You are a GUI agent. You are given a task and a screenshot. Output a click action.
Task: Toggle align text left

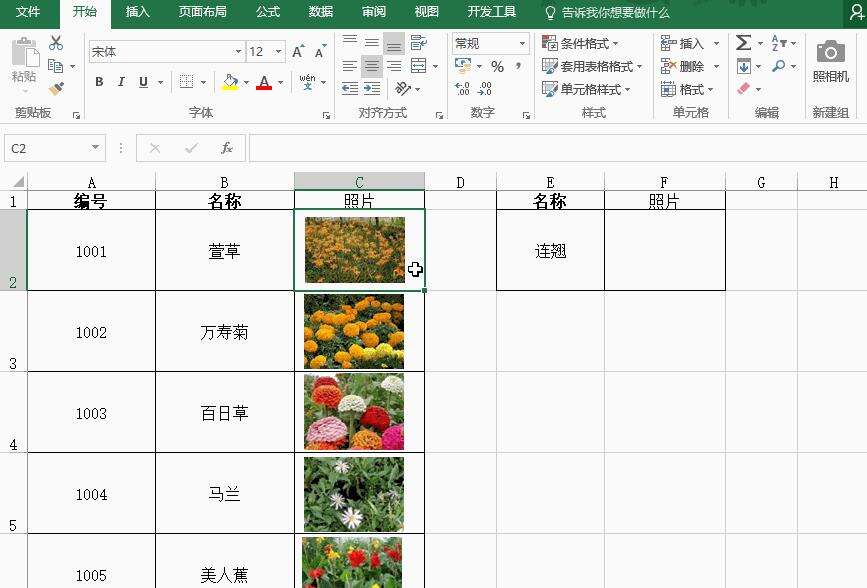coord(349,66)
